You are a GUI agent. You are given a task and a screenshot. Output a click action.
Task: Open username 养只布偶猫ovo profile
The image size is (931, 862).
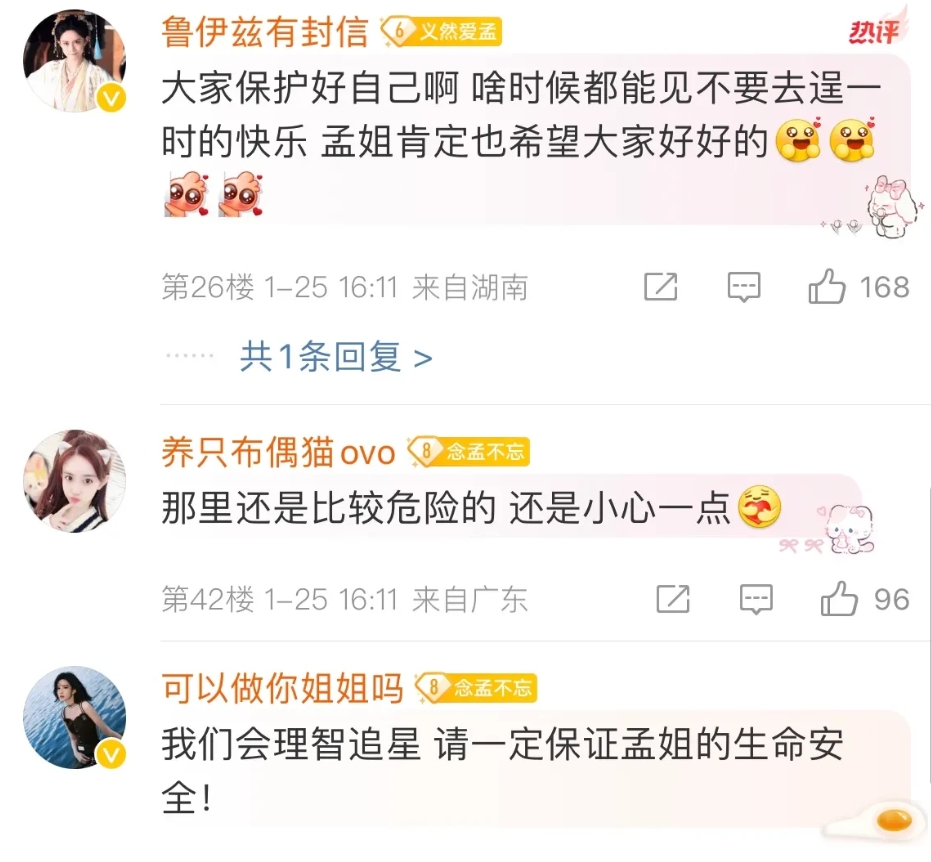pyautogui.click(x=278, y=452)
